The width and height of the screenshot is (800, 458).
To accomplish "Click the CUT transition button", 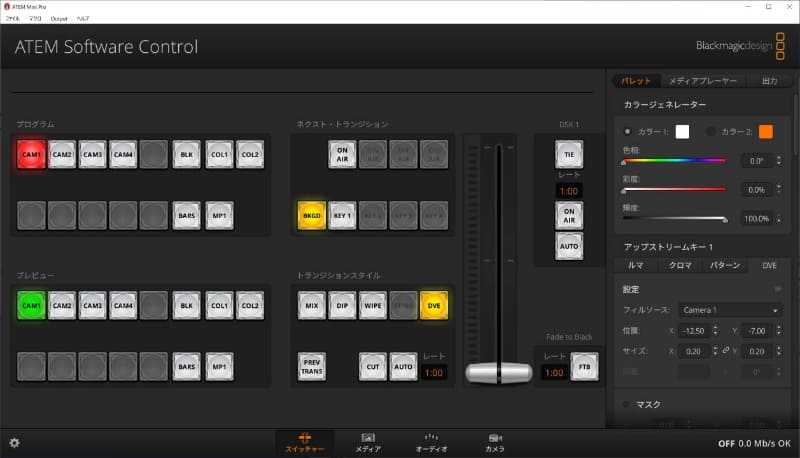I will click(x=372, y=366).
